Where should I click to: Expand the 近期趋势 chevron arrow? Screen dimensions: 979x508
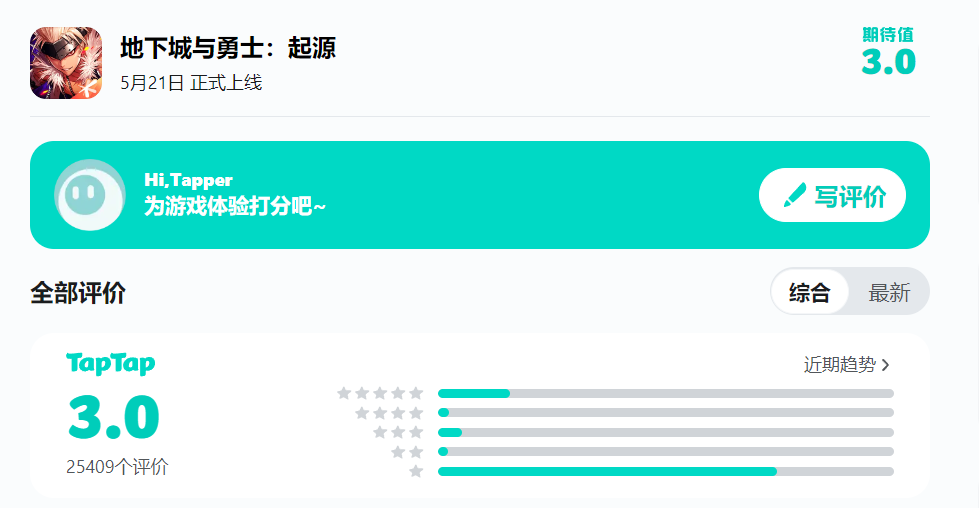click(x=885, y=366)
